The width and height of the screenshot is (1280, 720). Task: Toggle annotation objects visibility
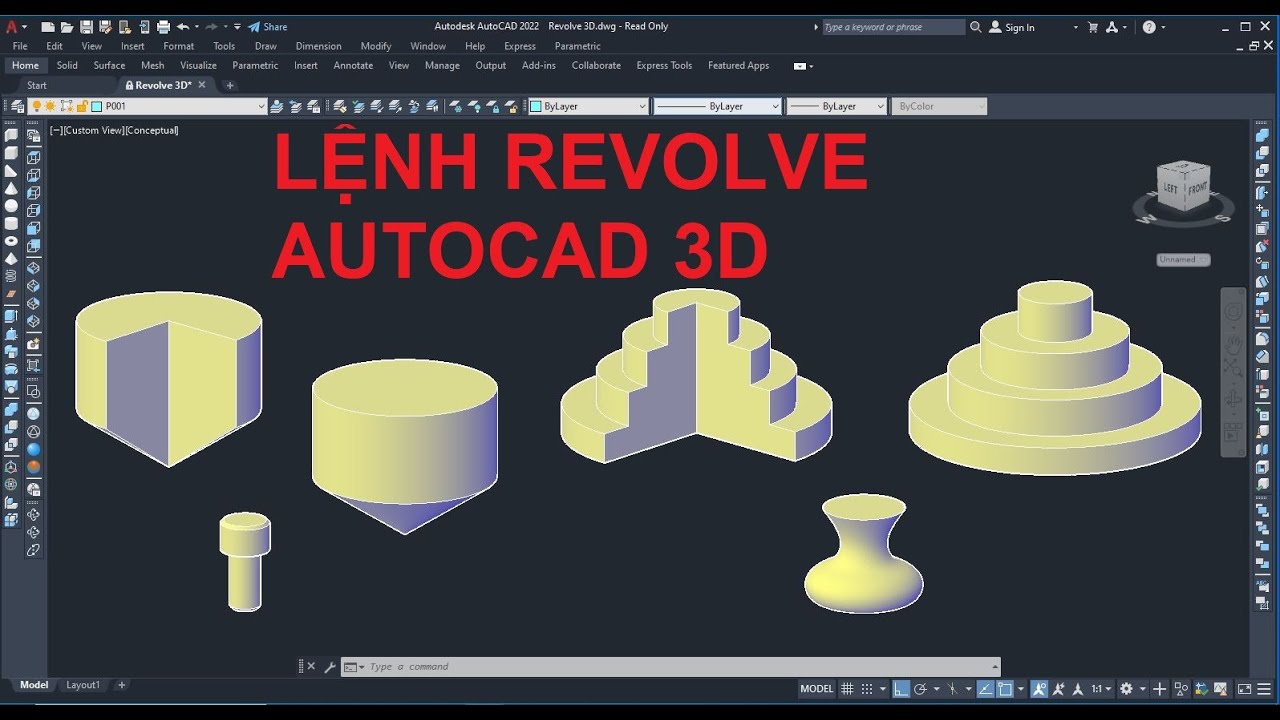pos(1039,689)
